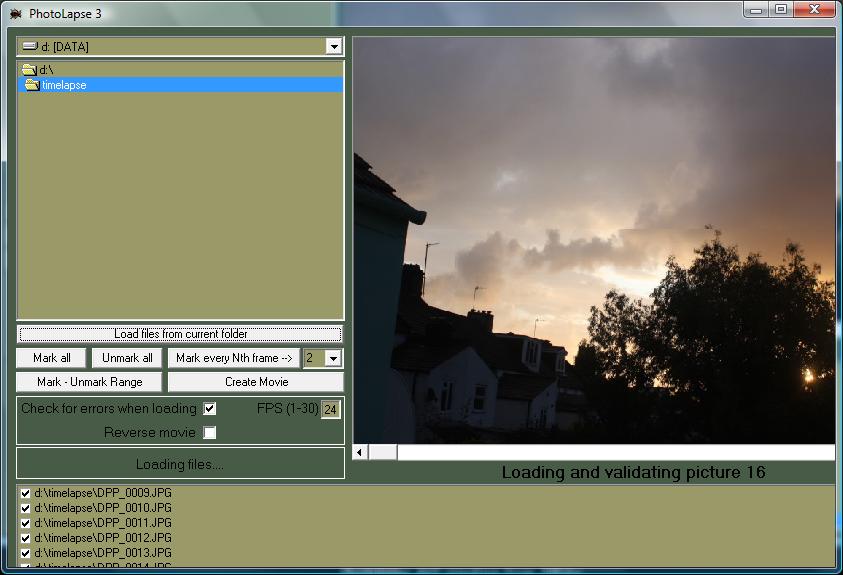The image size is (843, 575).
Task: Click the Unmark all button
Action: tap(127, 358)
